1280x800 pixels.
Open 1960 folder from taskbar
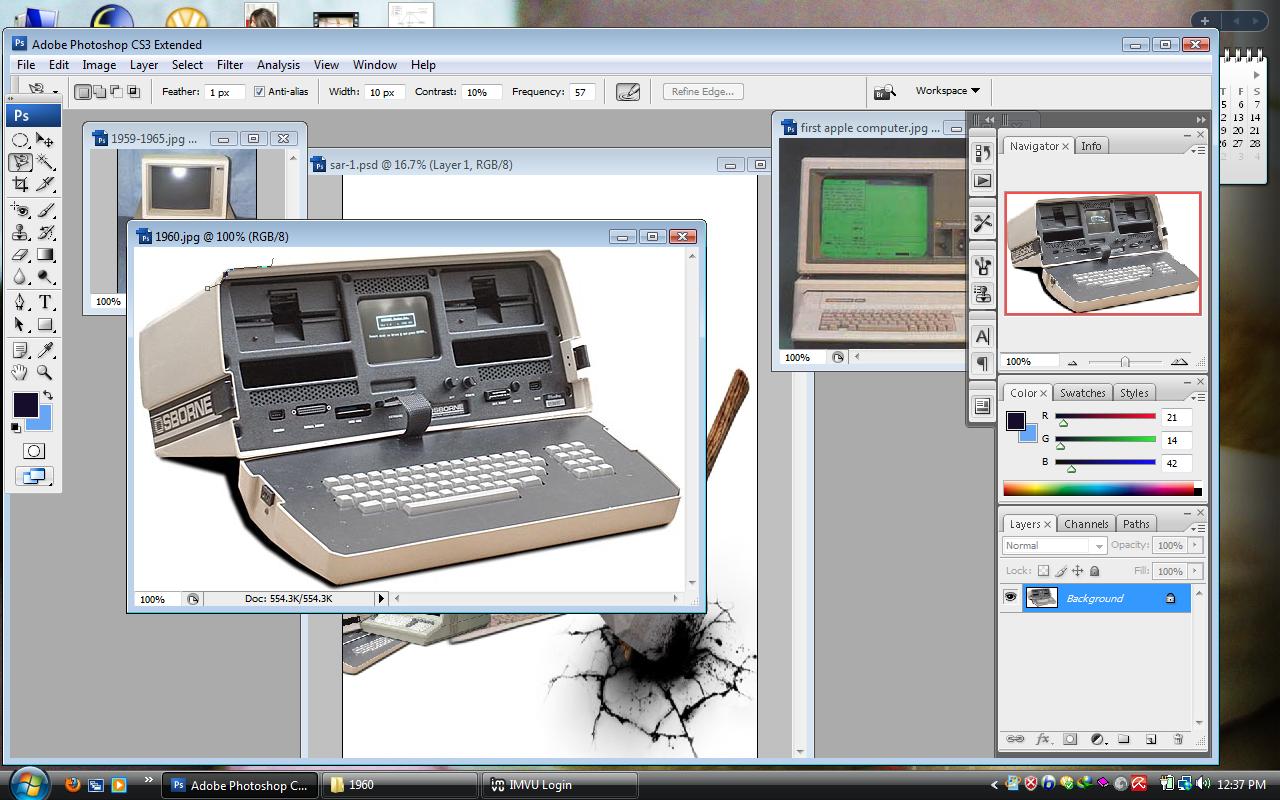tap(401, 785)
